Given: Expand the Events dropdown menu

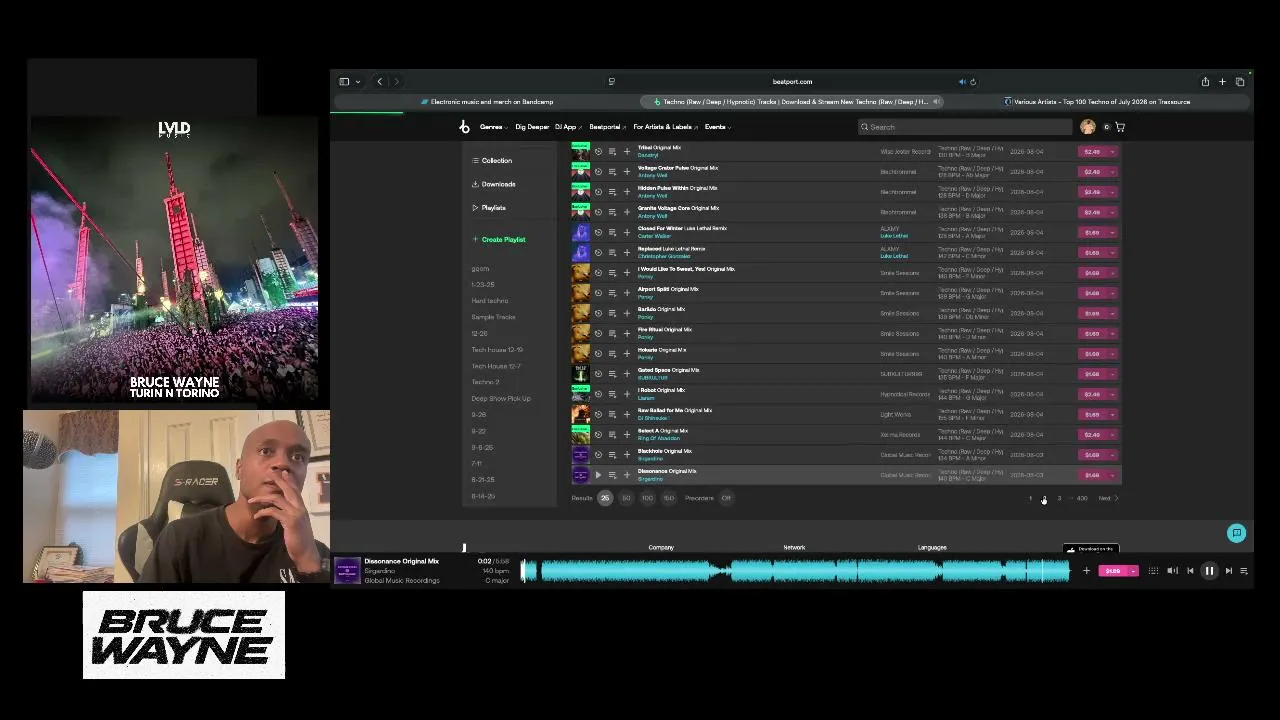Looking at the screenshot, I should pyautogui.click(x=717, y=127).
